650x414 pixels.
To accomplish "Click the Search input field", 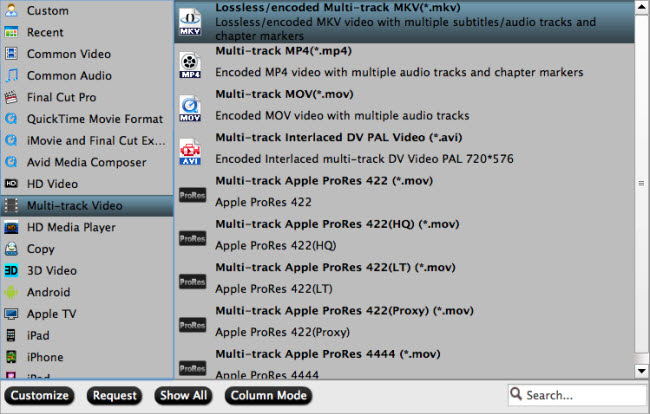I will tap(577, 395).
